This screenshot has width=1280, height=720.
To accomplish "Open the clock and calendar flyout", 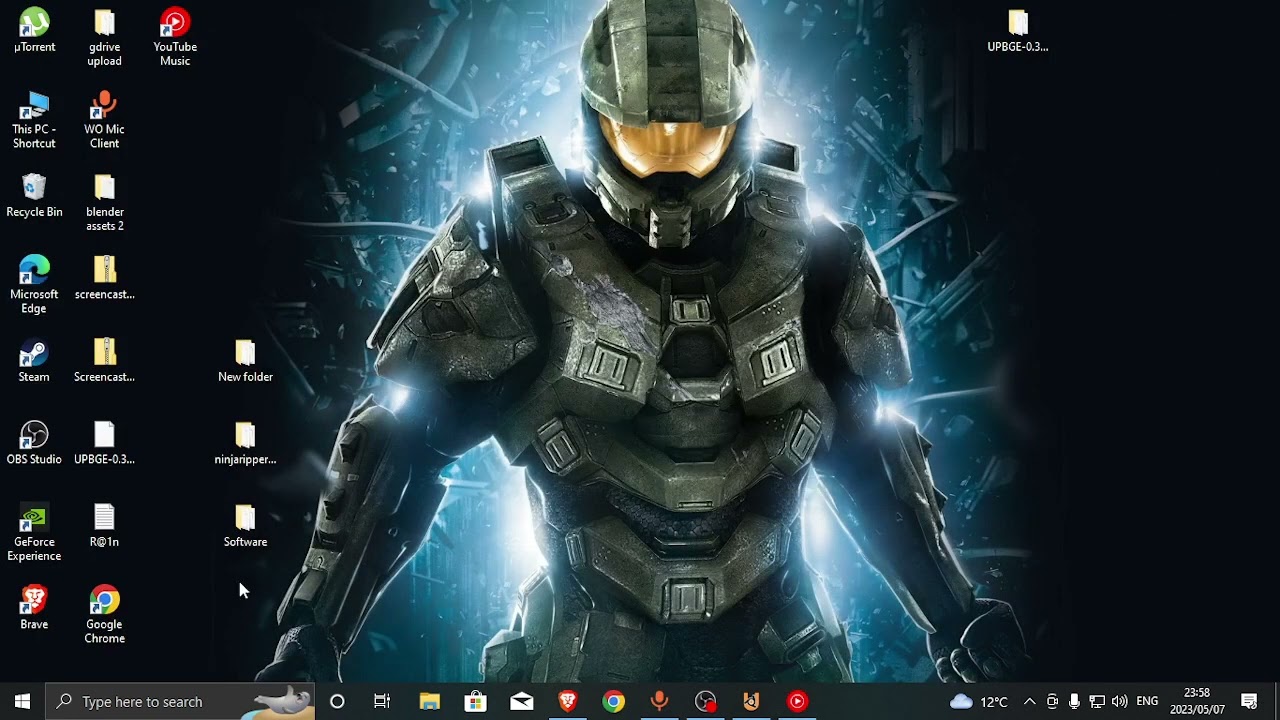I will 1197,701.
